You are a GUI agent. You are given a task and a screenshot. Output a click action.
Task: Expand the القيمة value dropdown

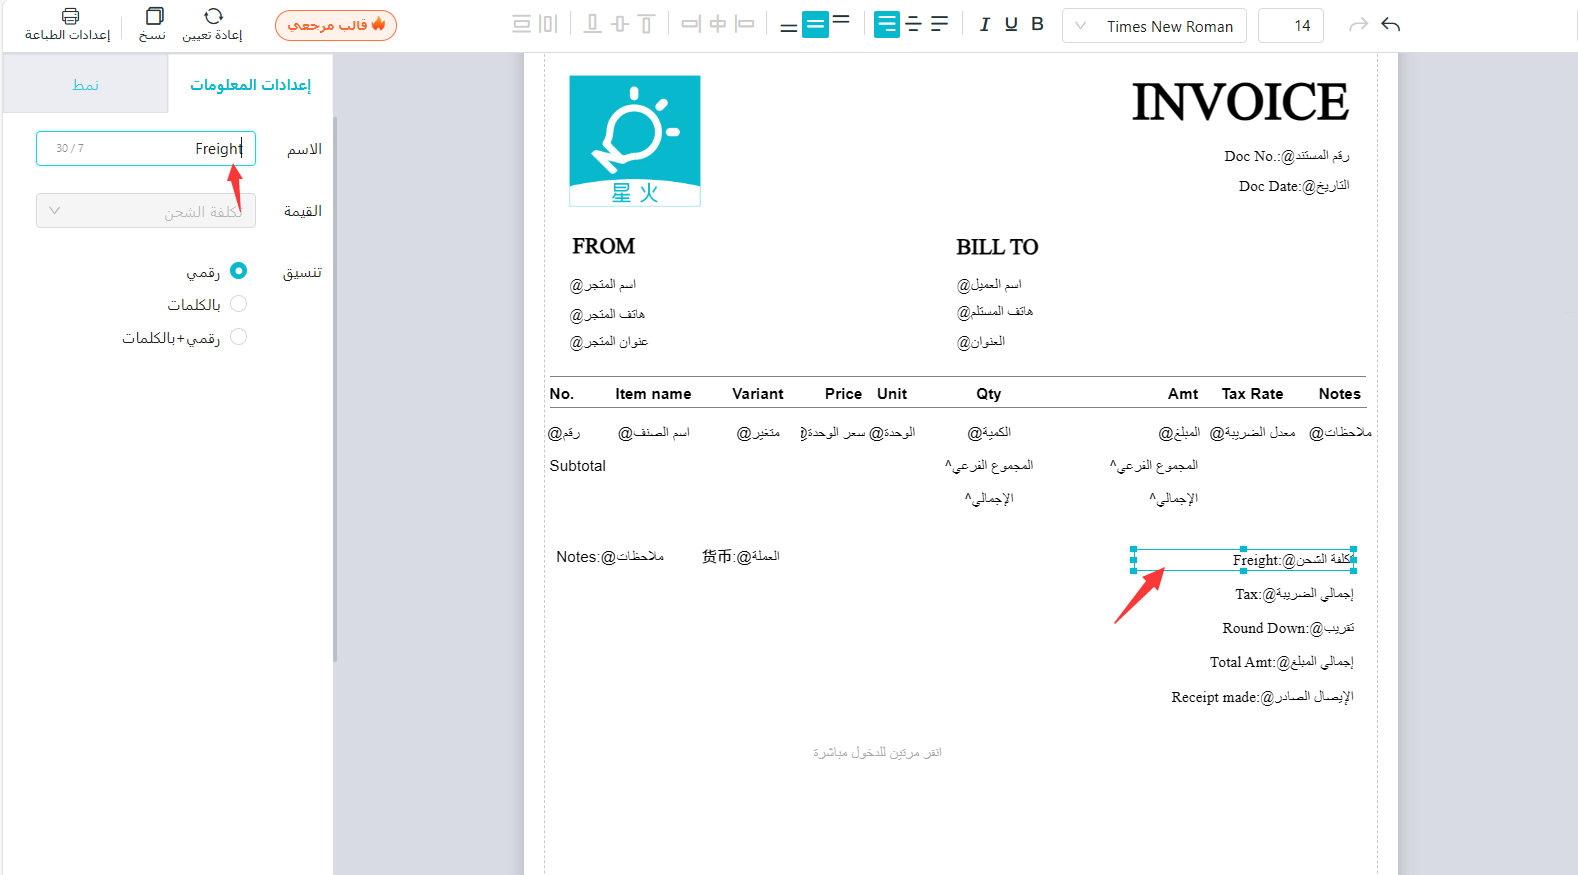146,211
